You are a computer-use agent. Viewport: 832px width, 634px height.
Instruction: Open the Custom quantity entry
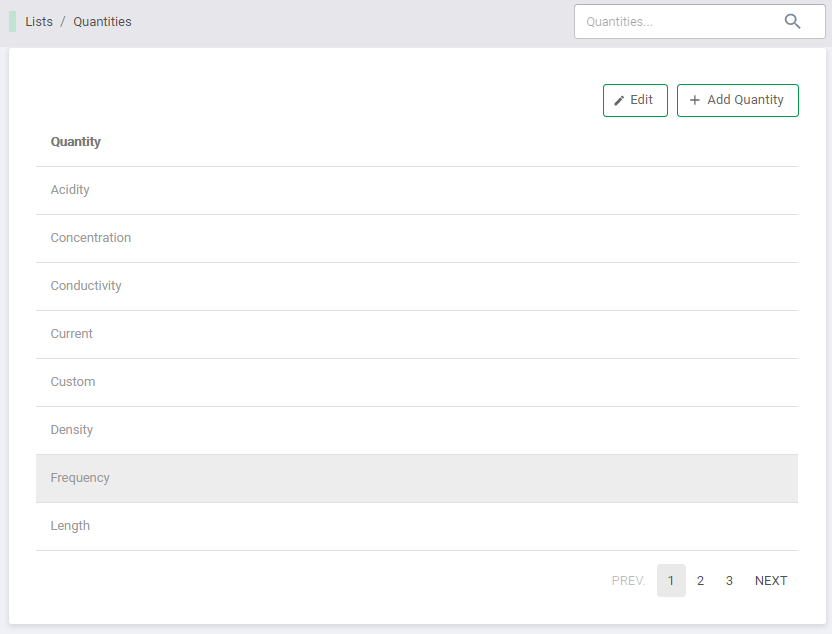(x=73, y=382)
